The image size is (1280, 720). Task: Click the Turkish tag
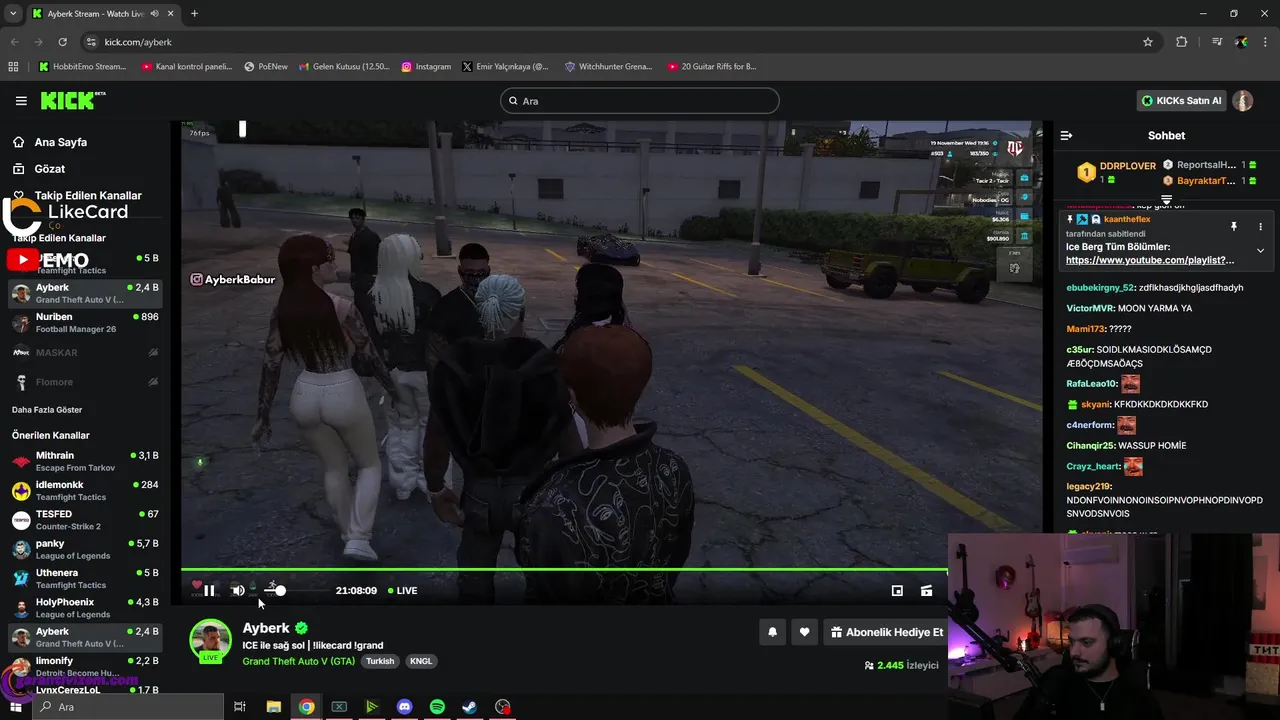(379, 661)
